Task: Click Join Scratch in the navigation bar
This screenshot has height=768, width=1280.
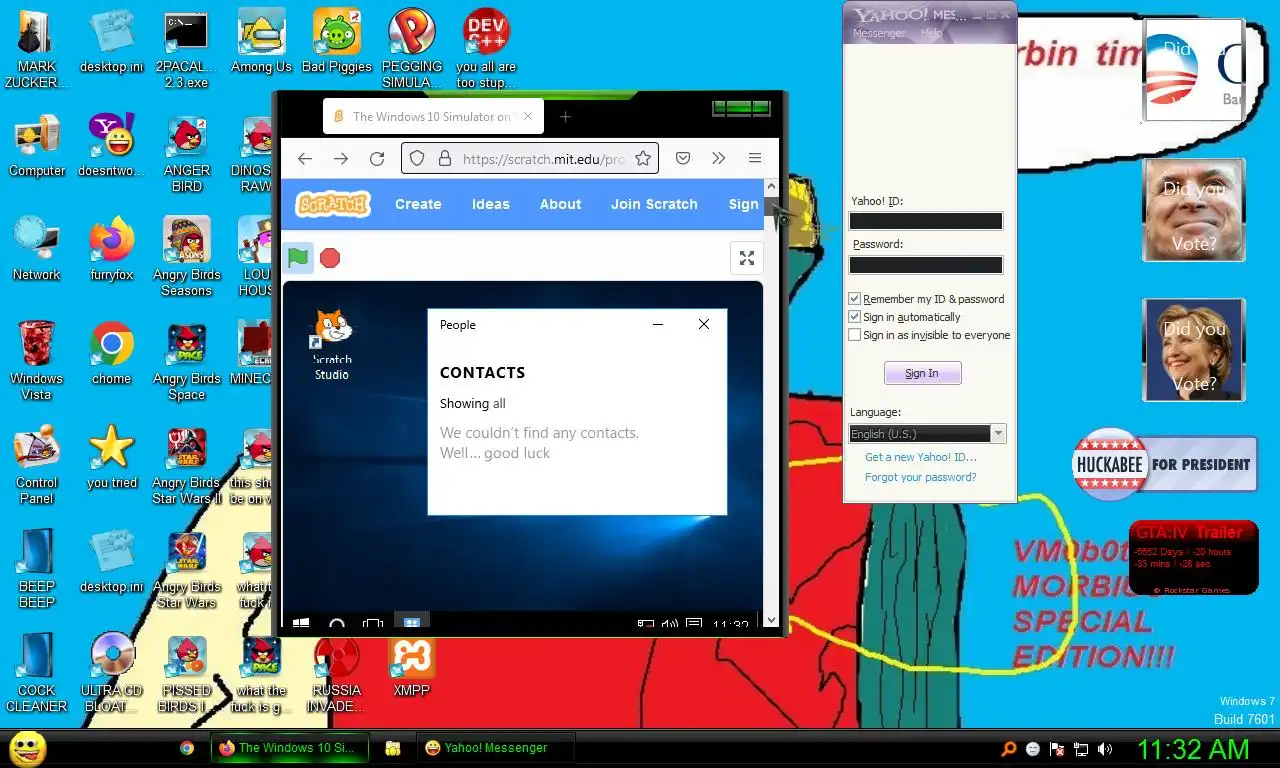Action: point(654,204)
